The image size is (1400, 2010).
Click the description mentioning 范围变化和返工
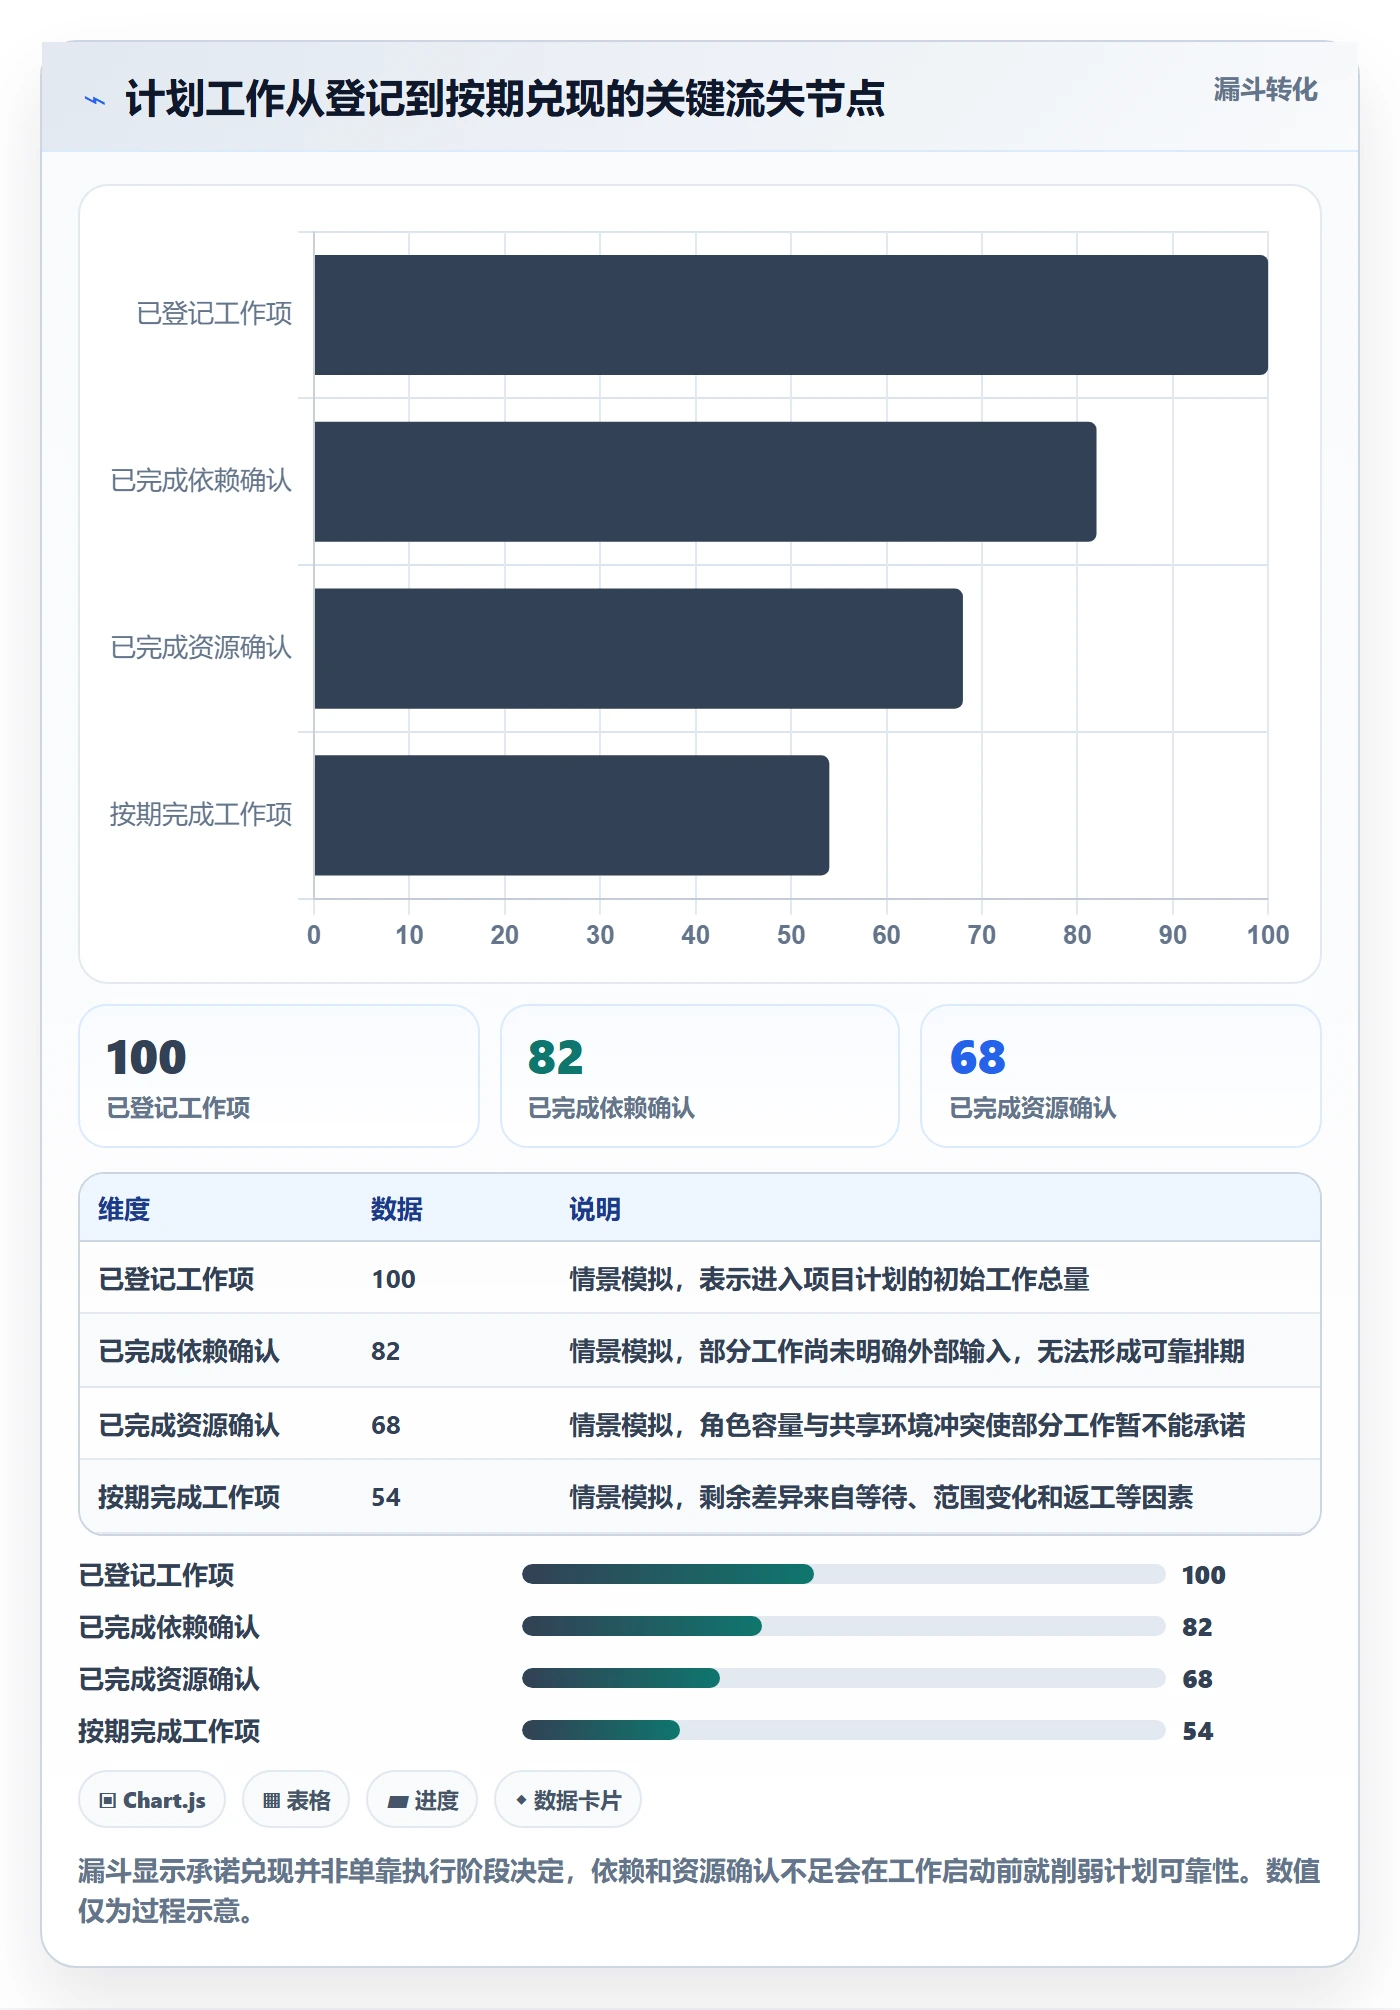pos(881,1497)
